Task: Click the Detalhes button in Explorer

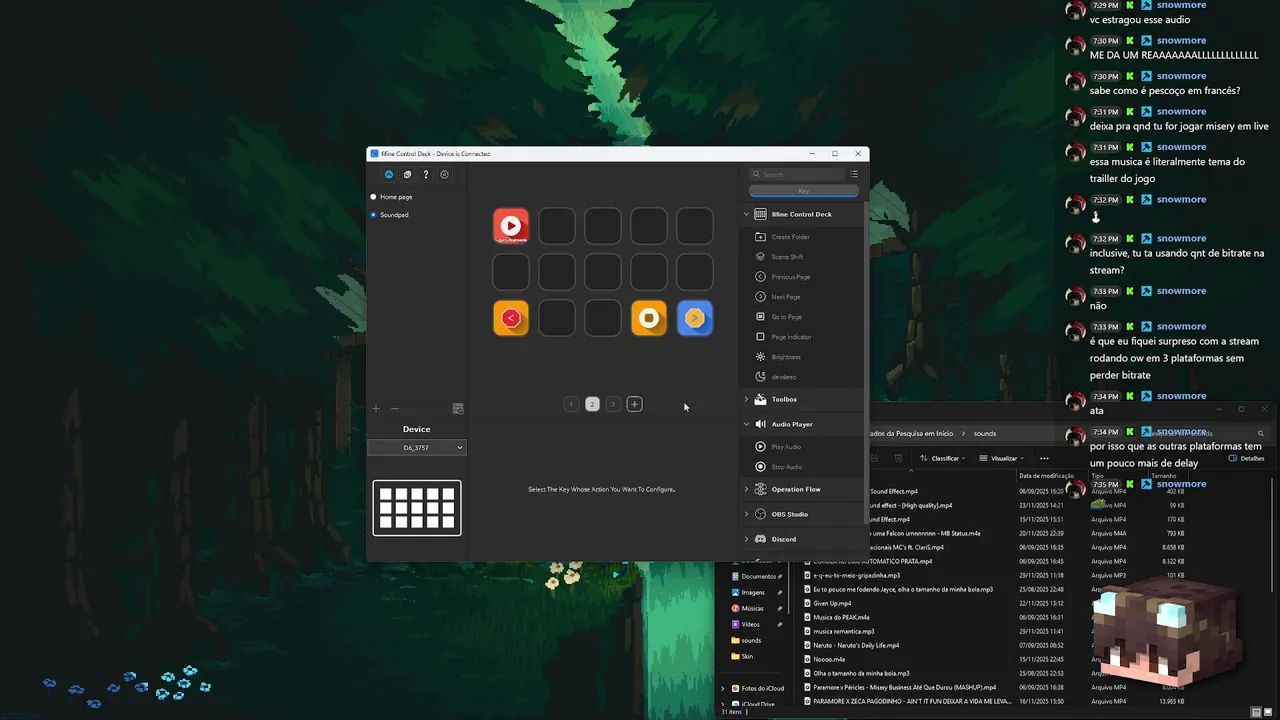Action: click(1247, 458)
